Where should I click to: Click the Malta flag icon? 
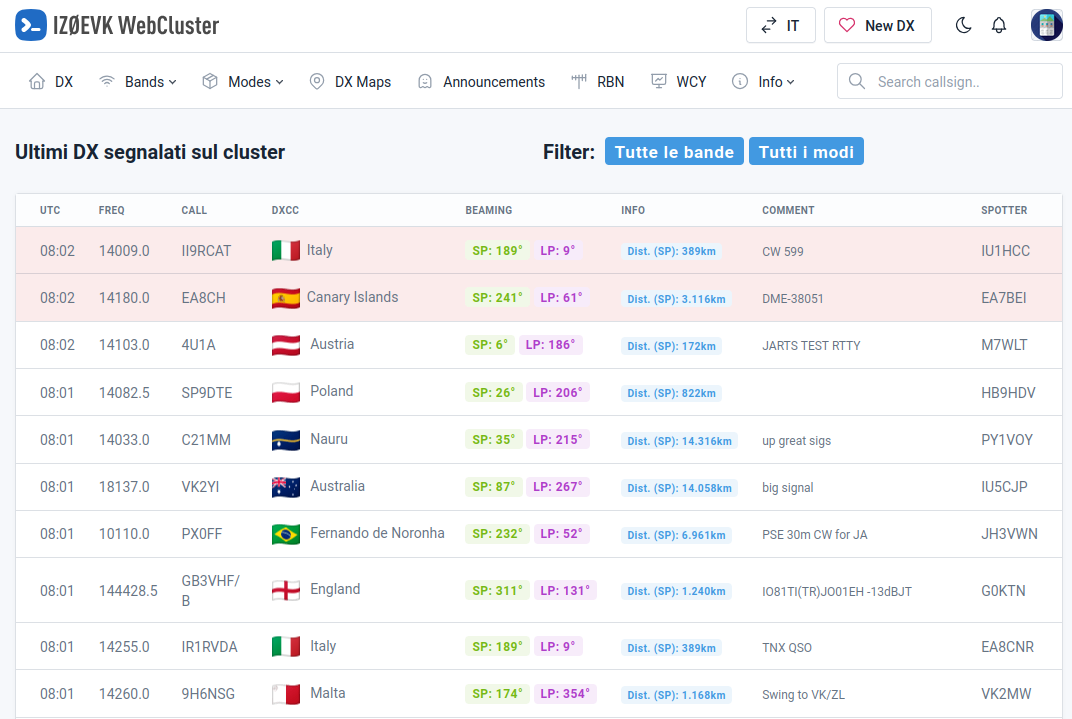point(286,694)
